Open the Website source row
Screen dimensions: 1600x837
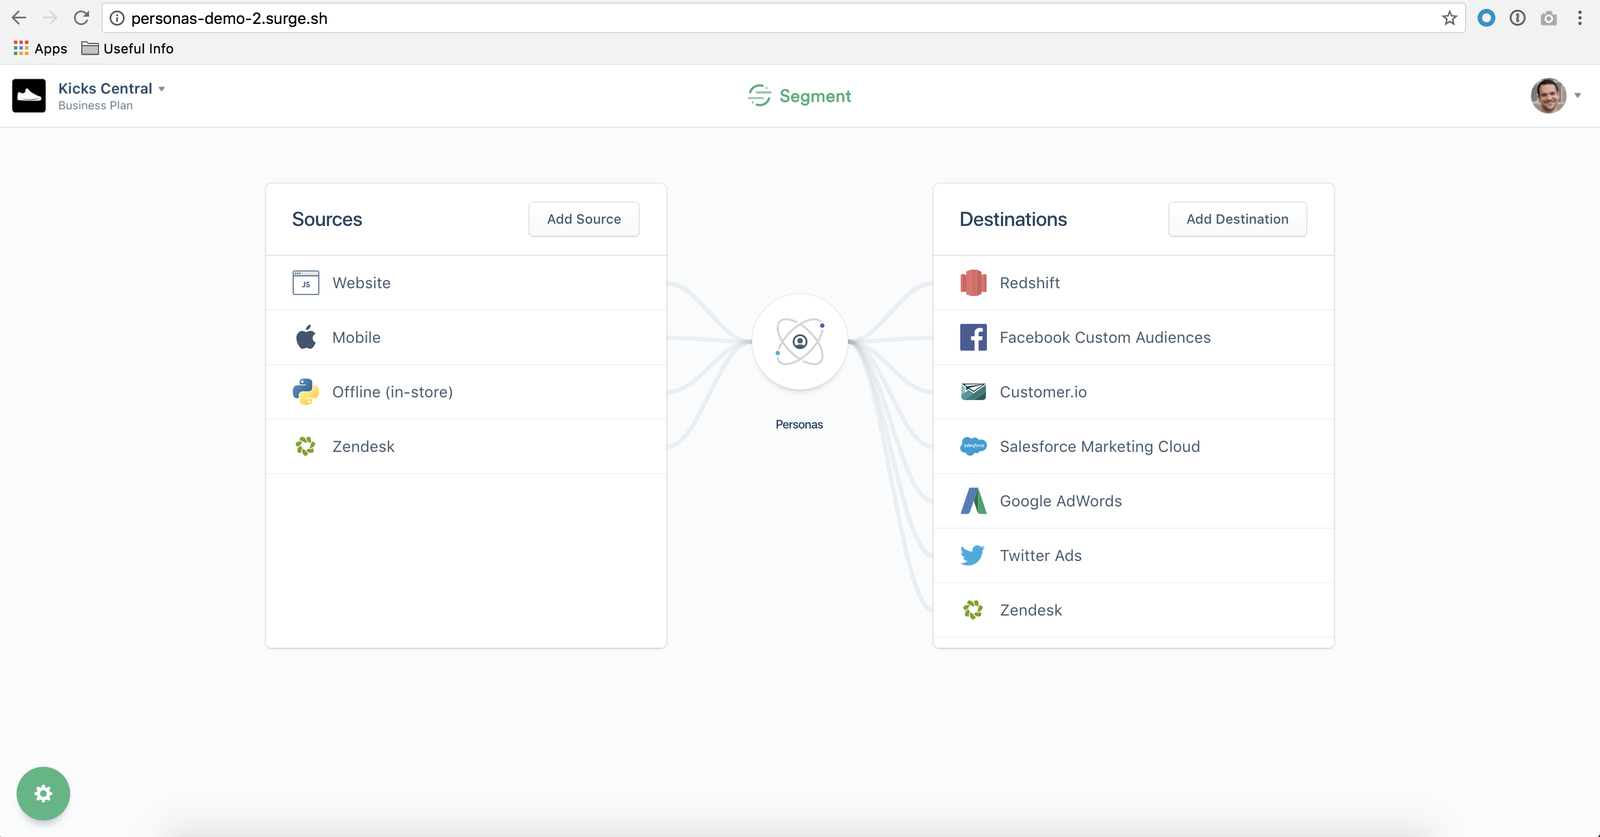pyautogui.click(x=466, y=283)
